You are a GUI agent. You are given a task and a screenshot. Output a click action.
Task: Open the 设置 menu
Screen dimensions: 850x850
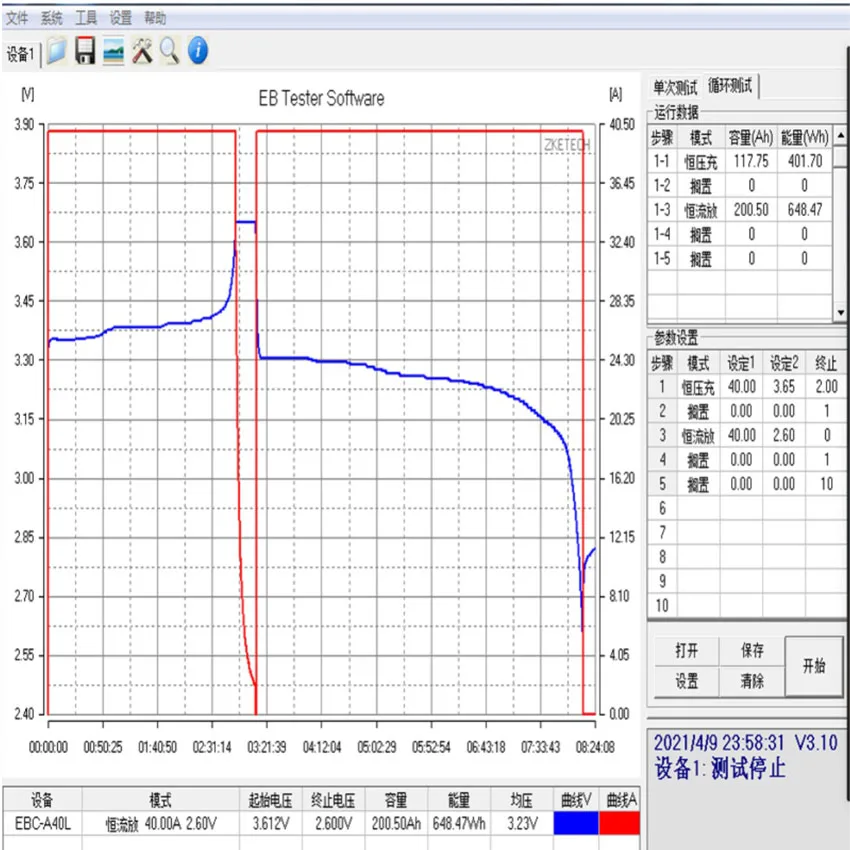(x=120, y=18)
